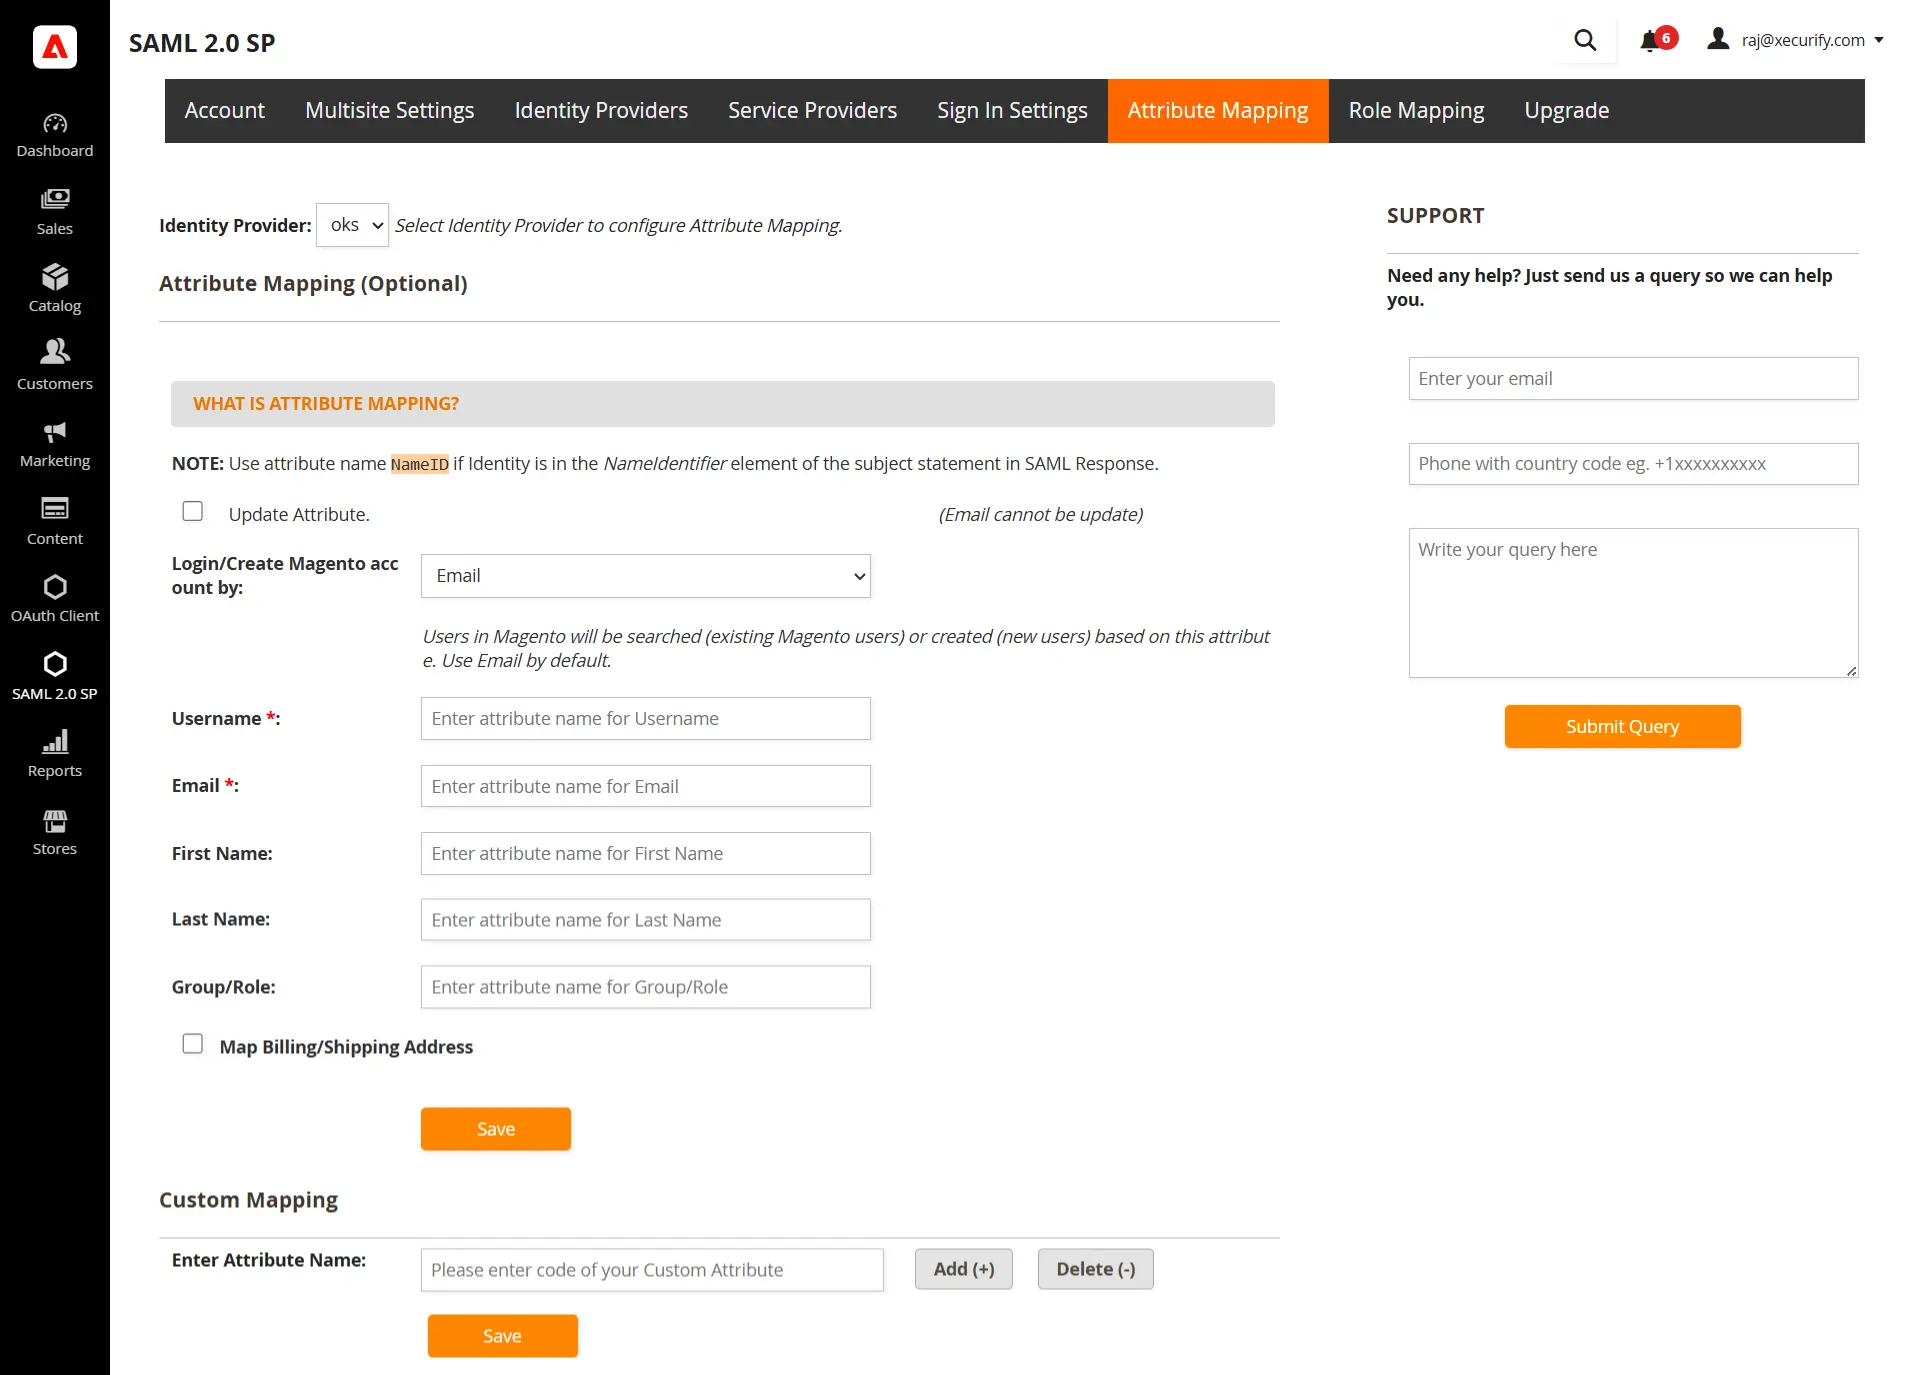Viewport: 1920px width, 1375px height.
Task: Click the highlighted NameID code text
Action: tap(420, 464)
